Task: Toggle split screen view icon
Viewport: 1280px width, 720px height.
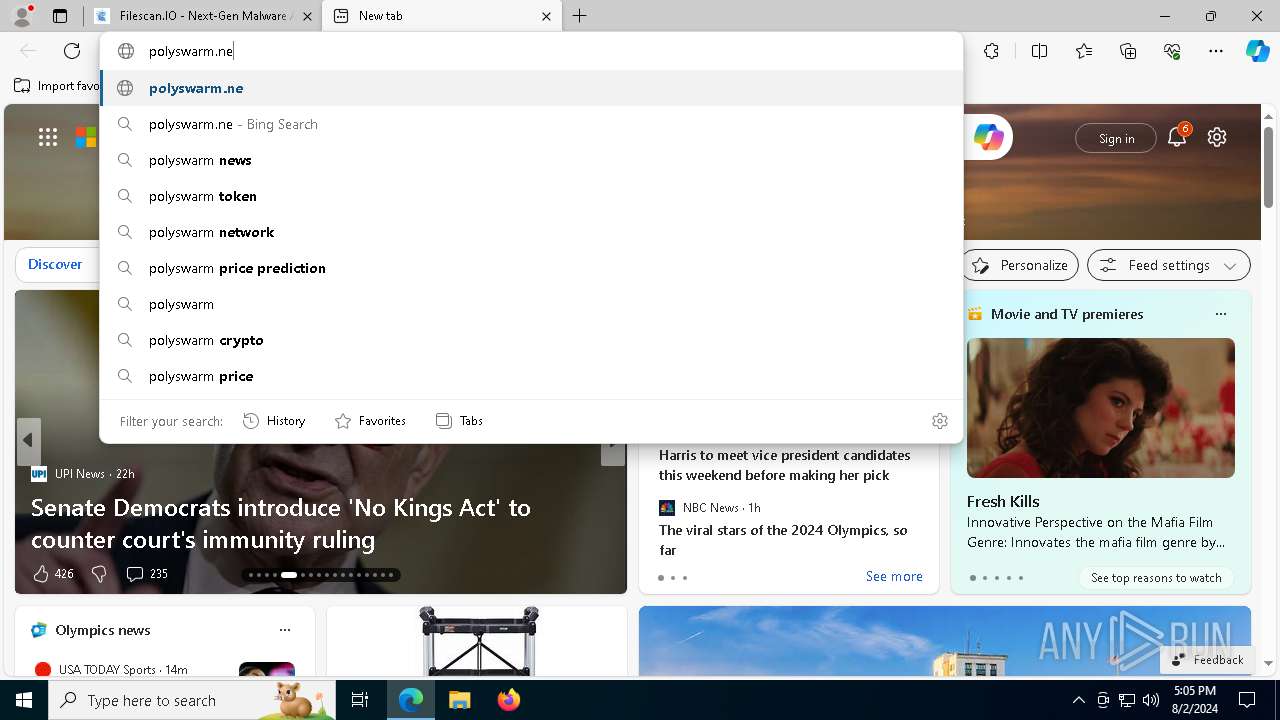Action: [x=1039, y=51]
